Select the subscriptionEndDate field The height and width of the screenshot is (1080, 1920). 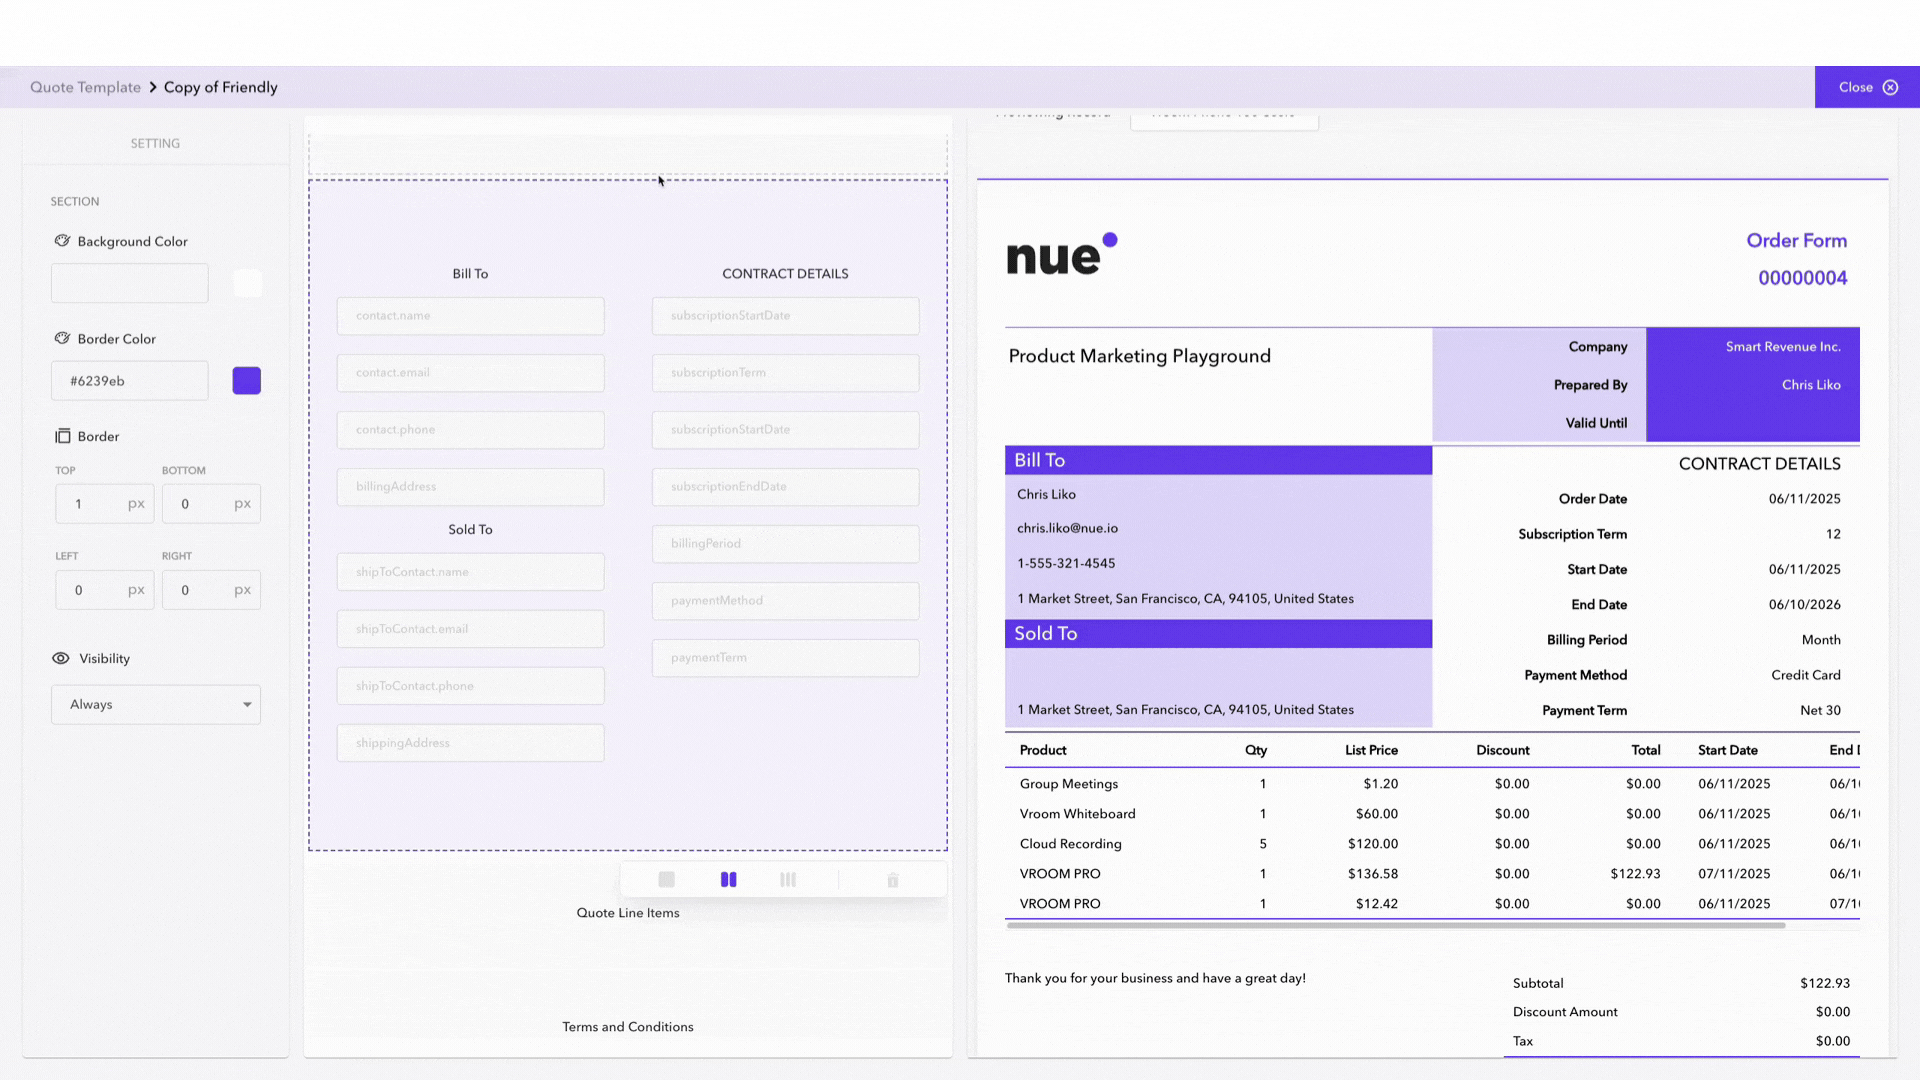click(x=785, y=487)
